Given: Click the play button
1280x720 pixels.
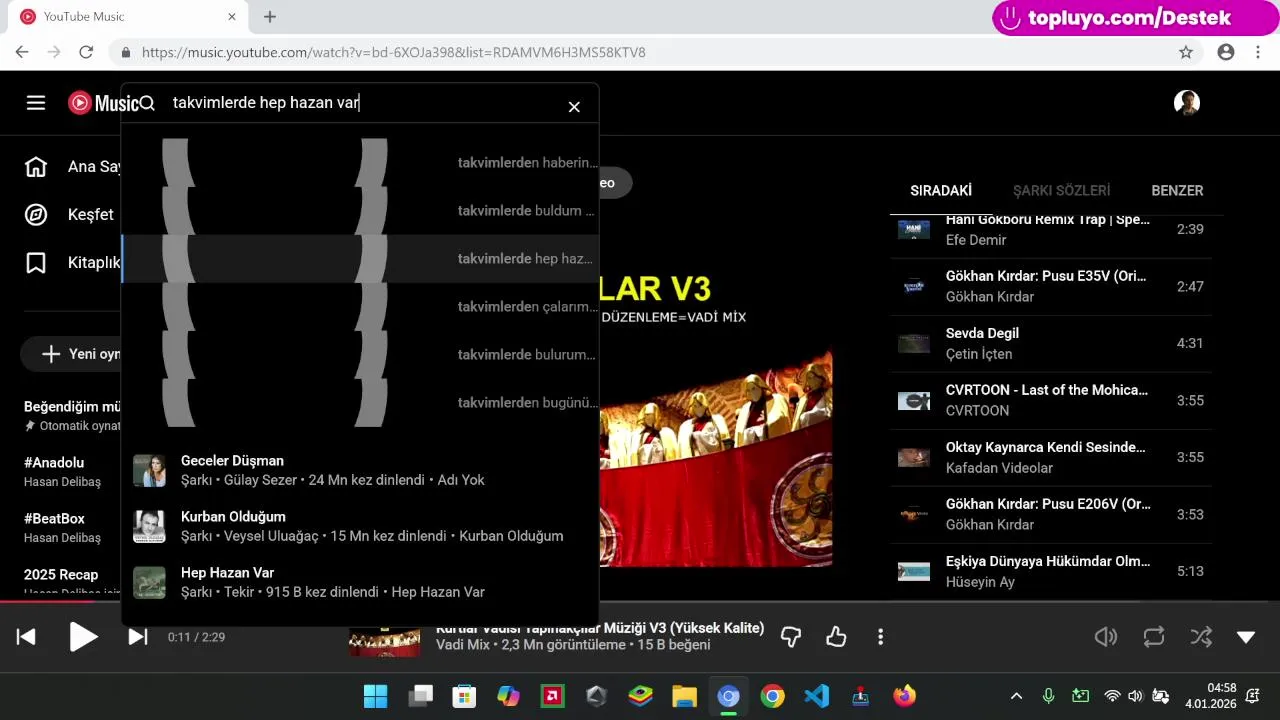Looking at the screenshot, I should [x=83, y=637].
